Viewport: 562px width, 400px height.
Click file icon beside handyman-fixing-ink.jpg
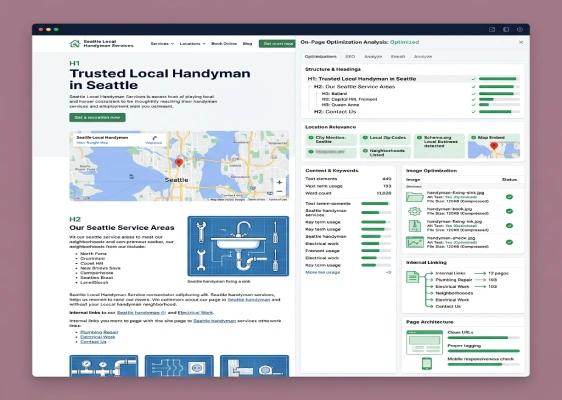click(415, 226)
